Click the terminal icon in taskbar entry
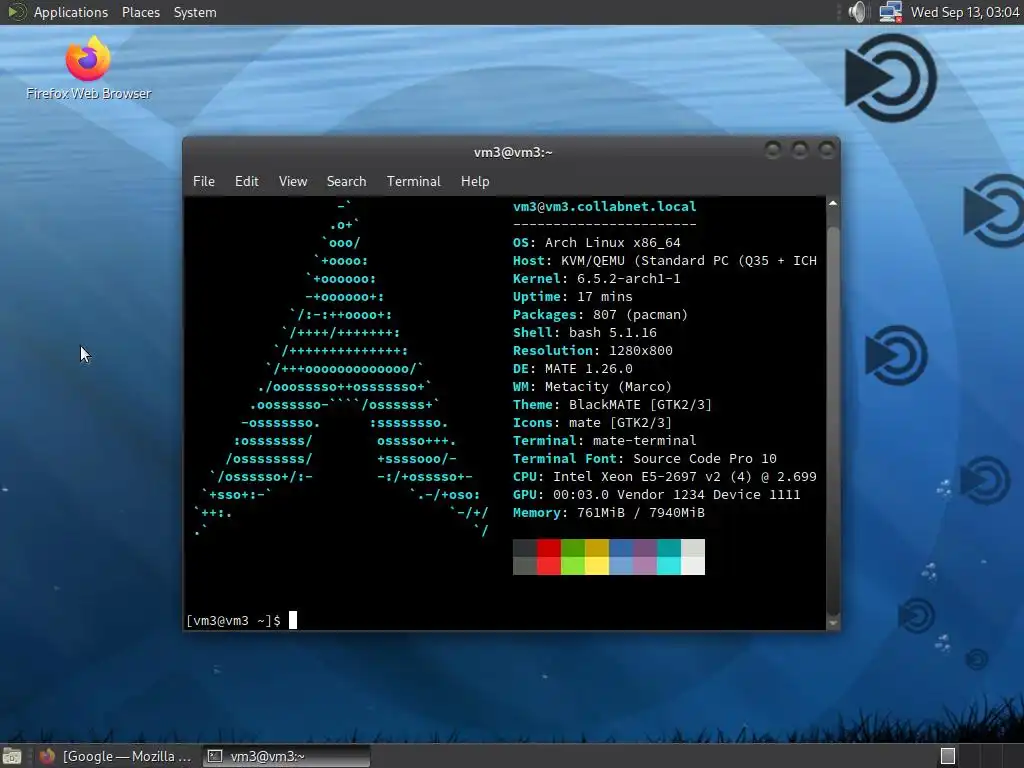This screenshot has height=768, width=1024. 215,756
